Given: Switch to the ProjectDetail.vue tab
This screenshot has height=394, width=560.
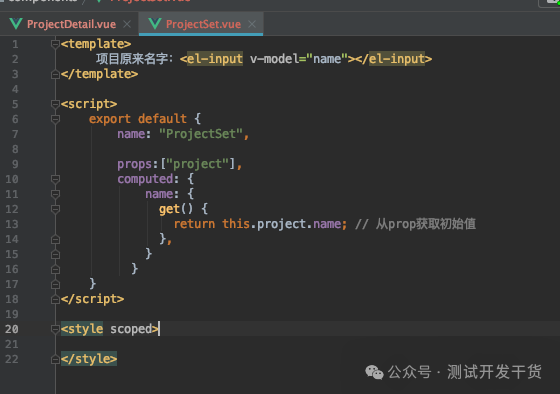Looking at the screenshot, I should [70, 24].
